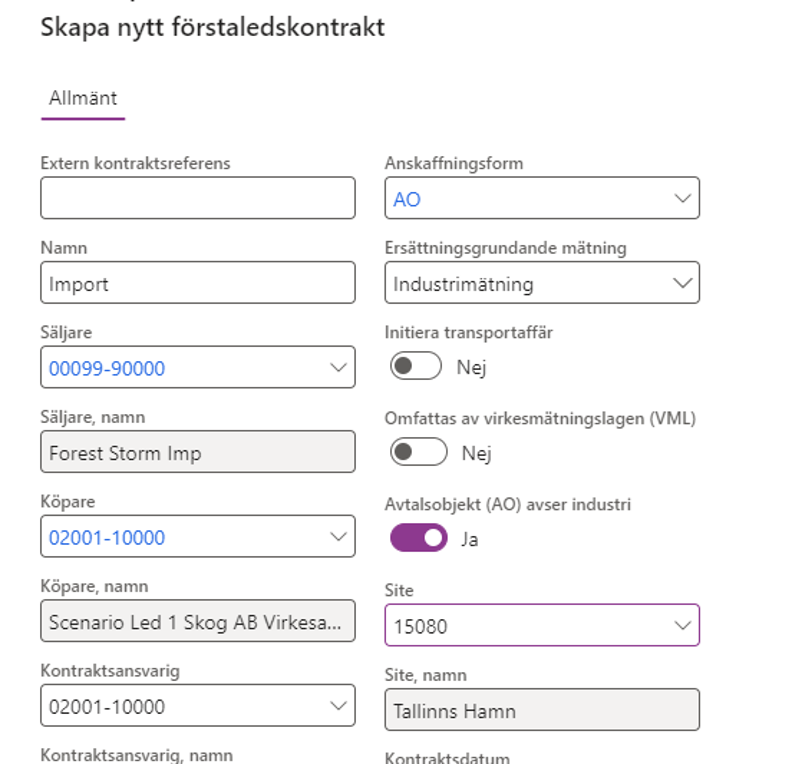The image size is (792, 764).
Task: Expand the Ersättningsgrundande mätning dropdown chevron
Action: 683,284
